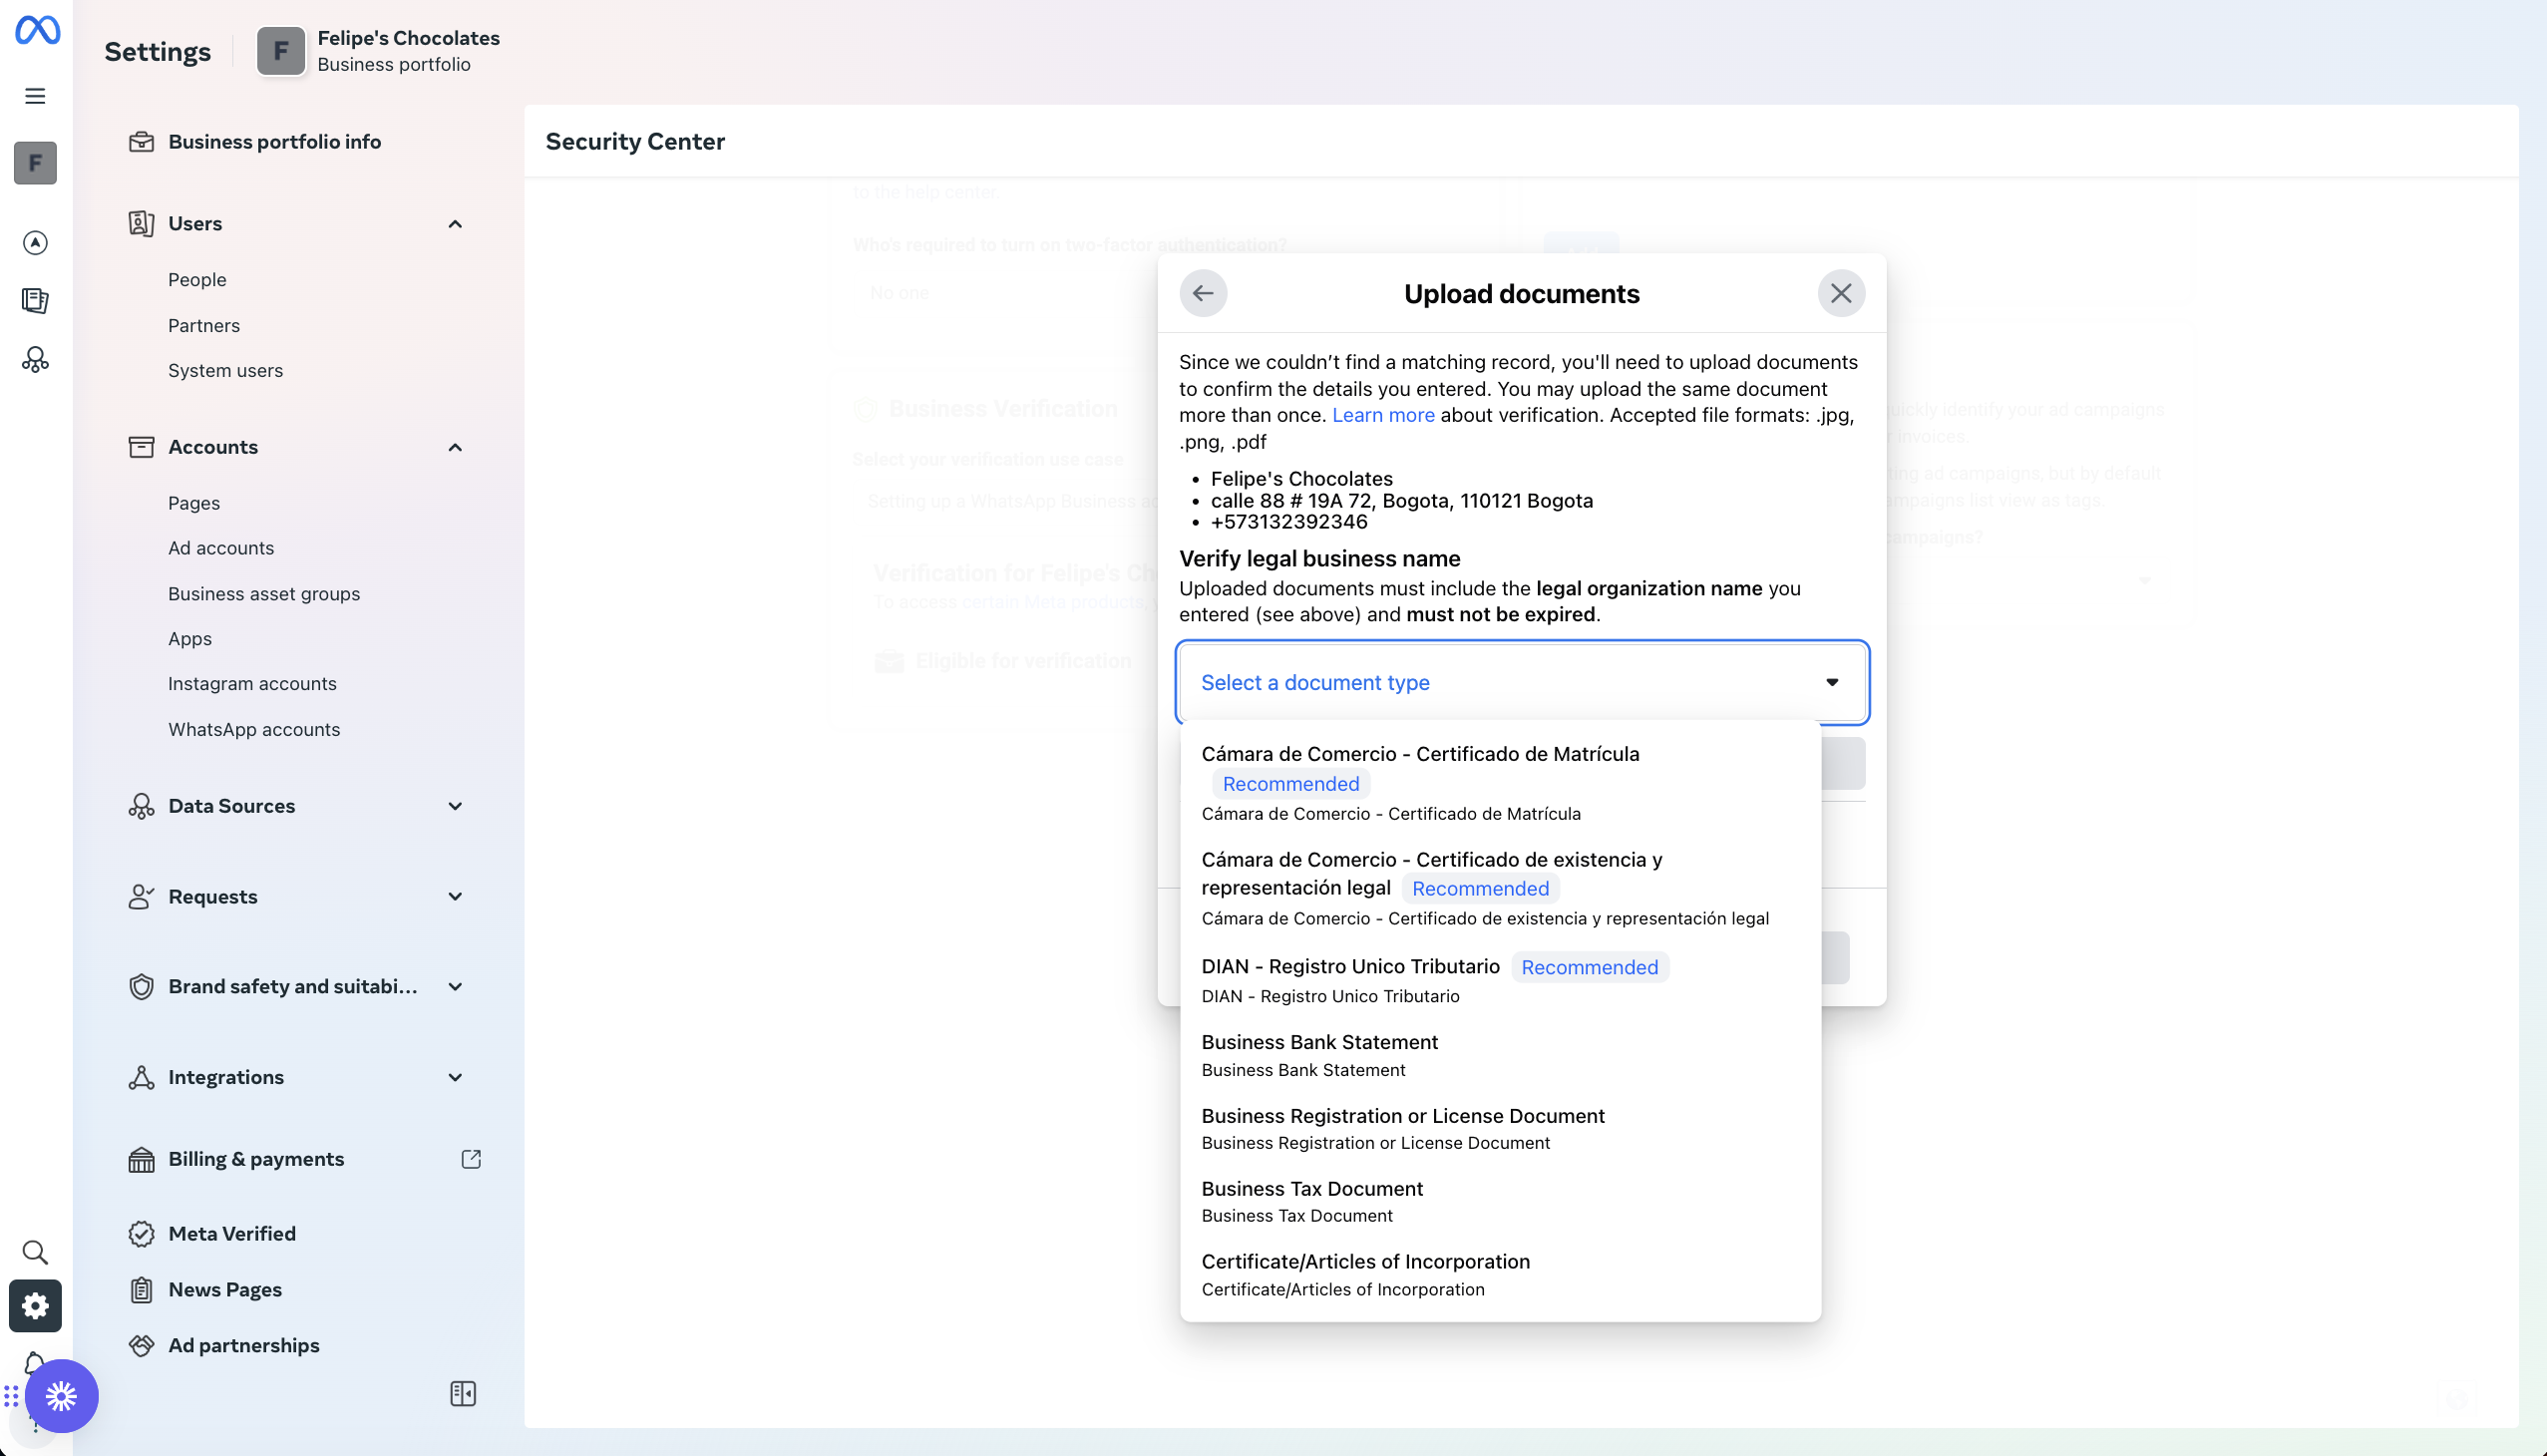Open the pages newspaper icon in left rail

[x=35, y=301]
